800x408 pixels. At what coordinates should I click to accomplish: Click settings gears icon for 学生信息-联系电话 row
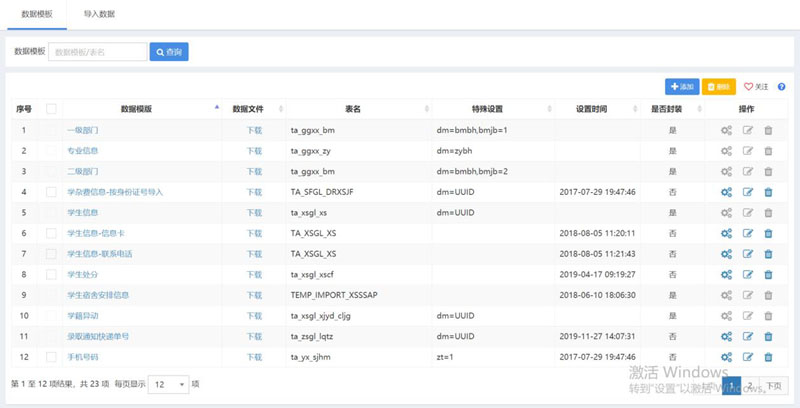point(727,254)
